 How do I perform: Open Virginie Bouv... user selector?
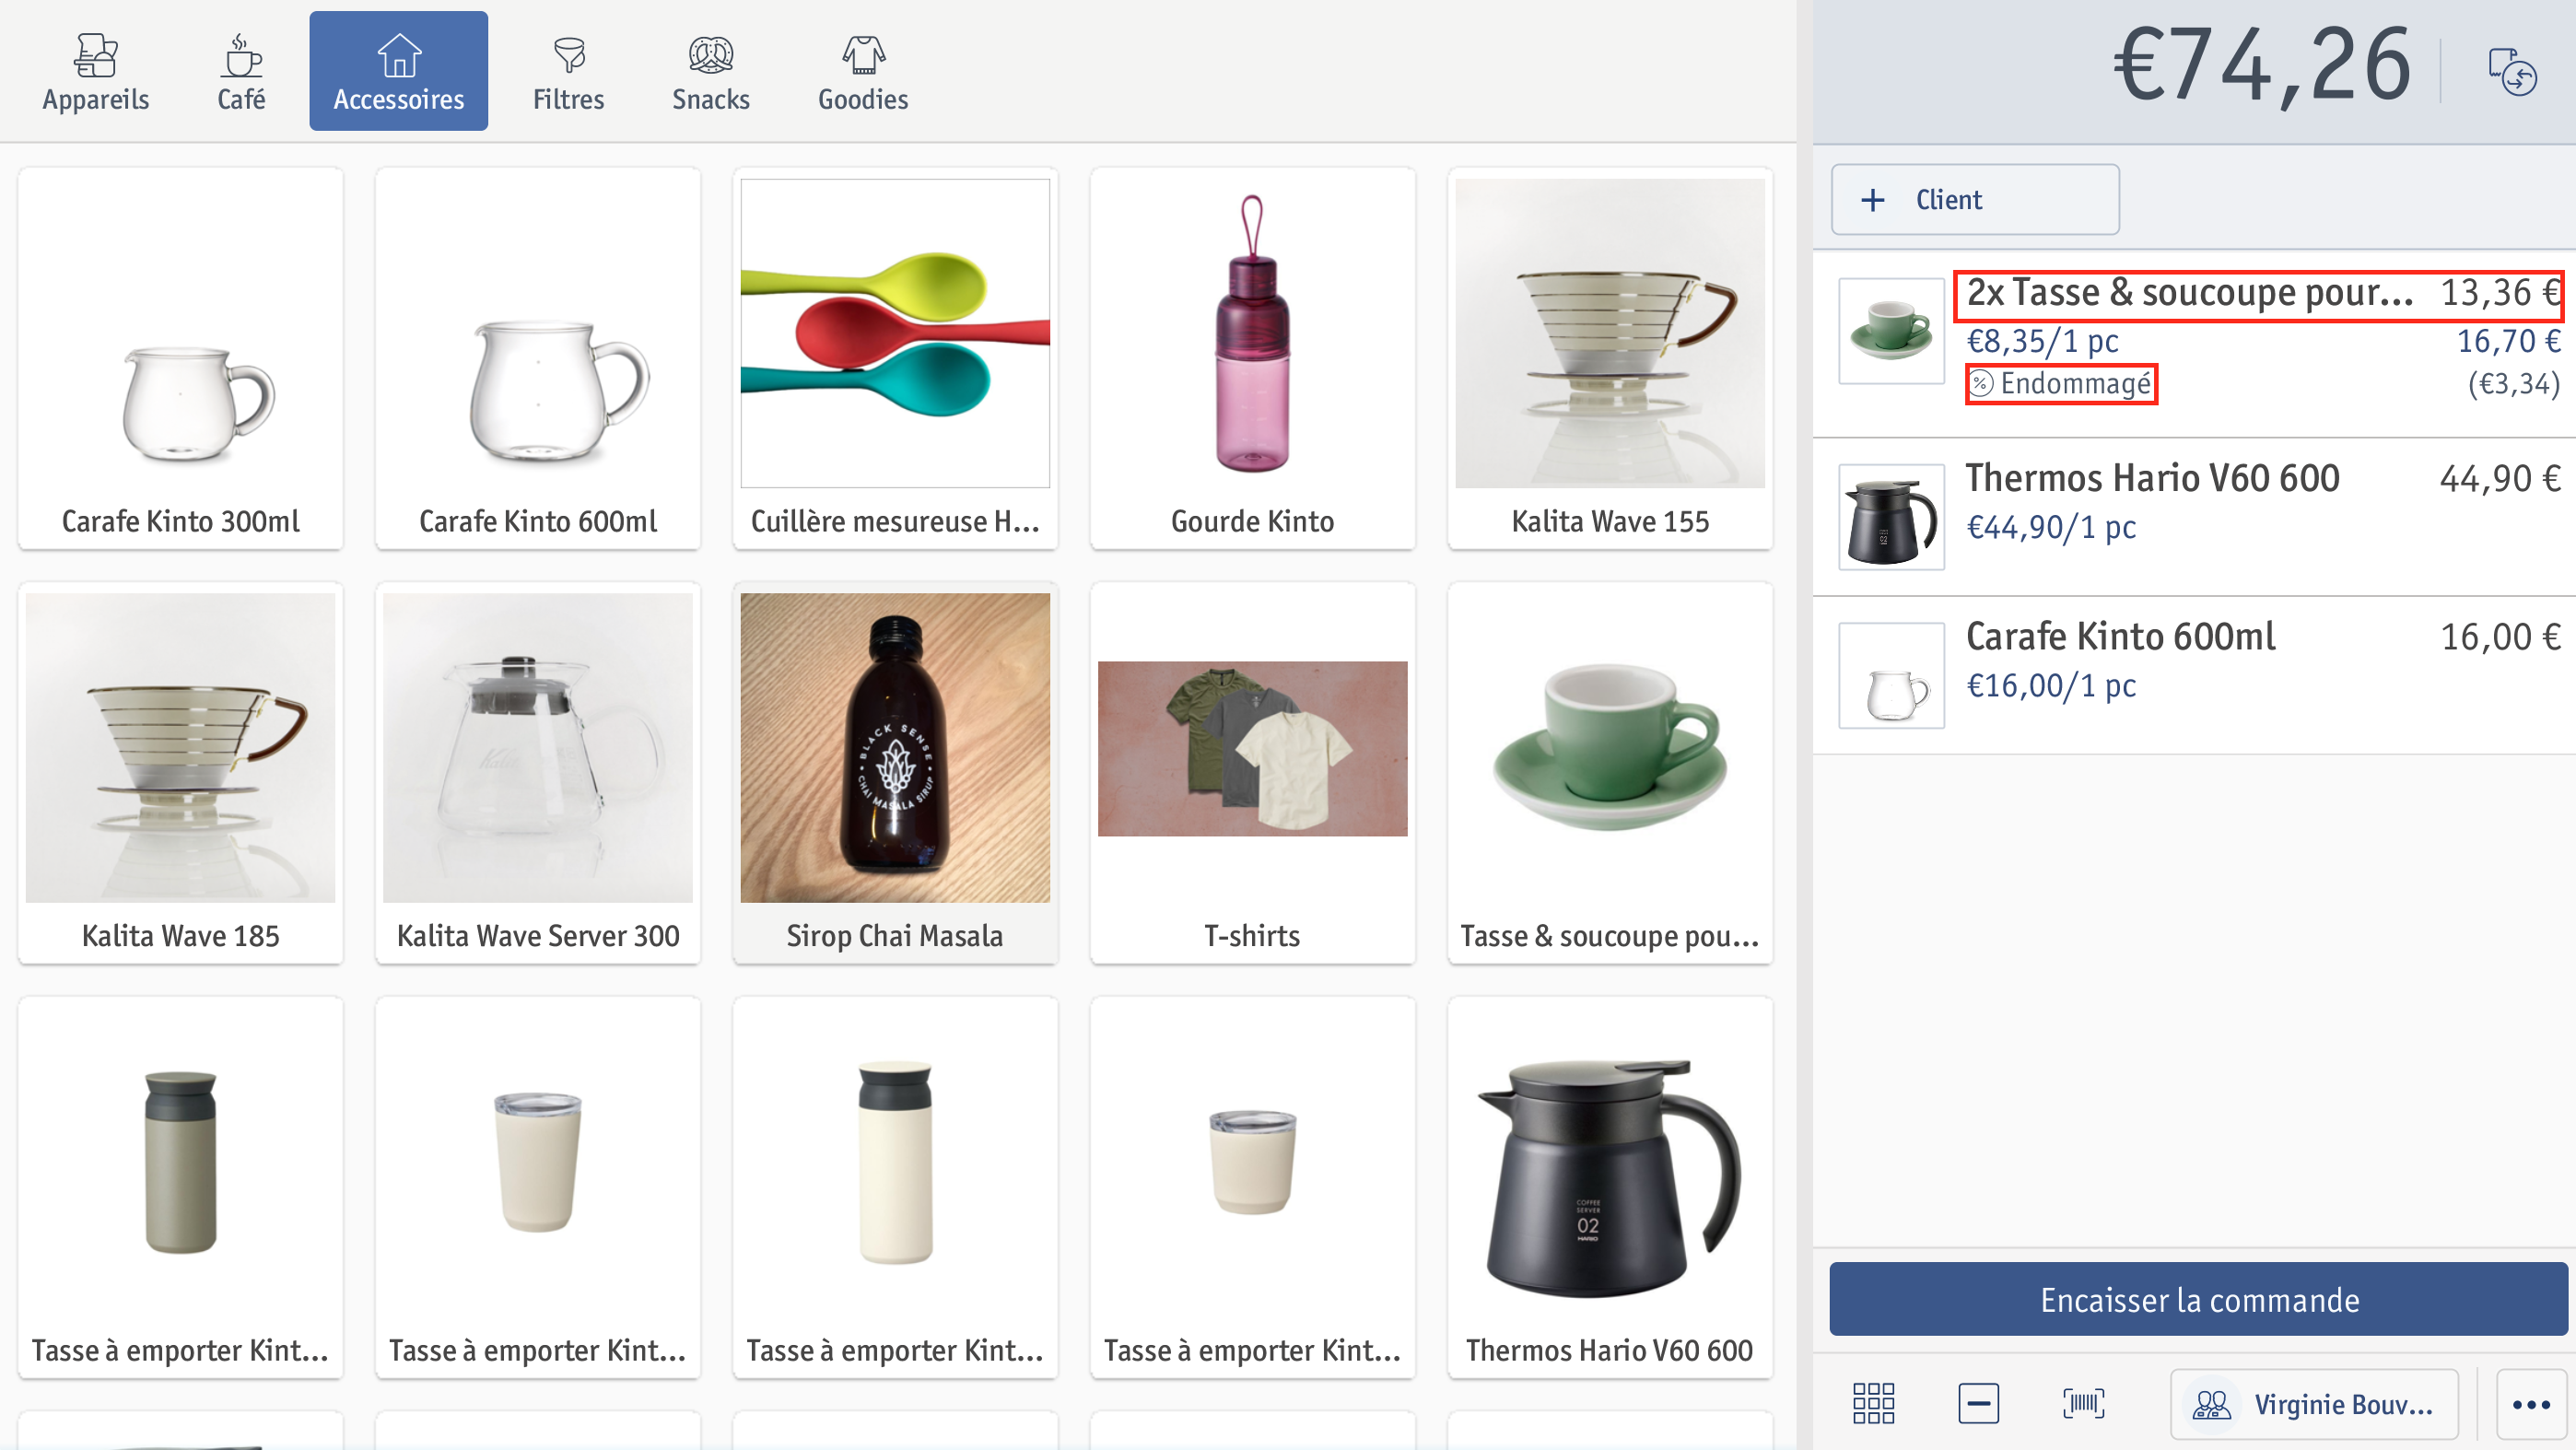point(2314,1404)
